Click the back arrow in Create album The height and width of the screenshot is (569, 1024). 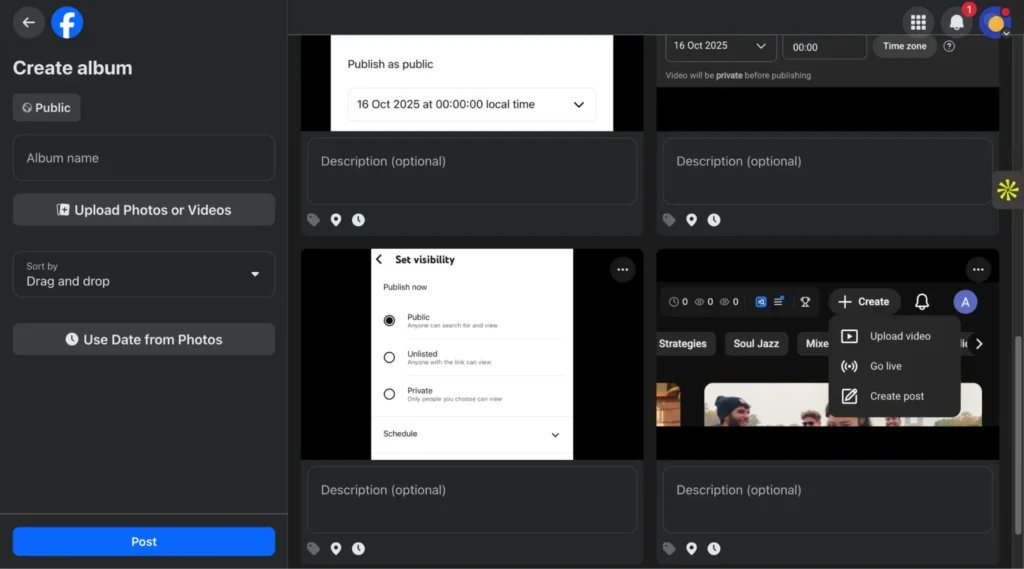[x=28, y=22]
